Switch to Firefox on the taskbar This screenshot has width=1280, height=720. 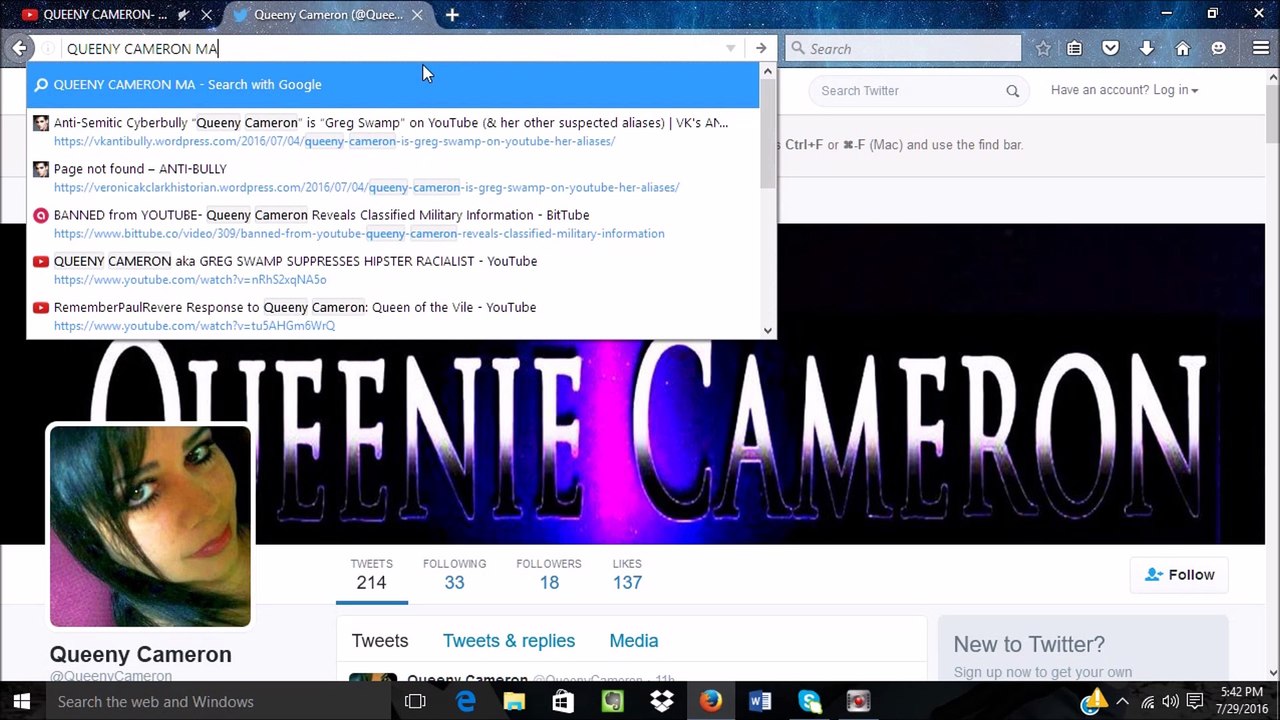pyautogui.click(x=710, y=702)
